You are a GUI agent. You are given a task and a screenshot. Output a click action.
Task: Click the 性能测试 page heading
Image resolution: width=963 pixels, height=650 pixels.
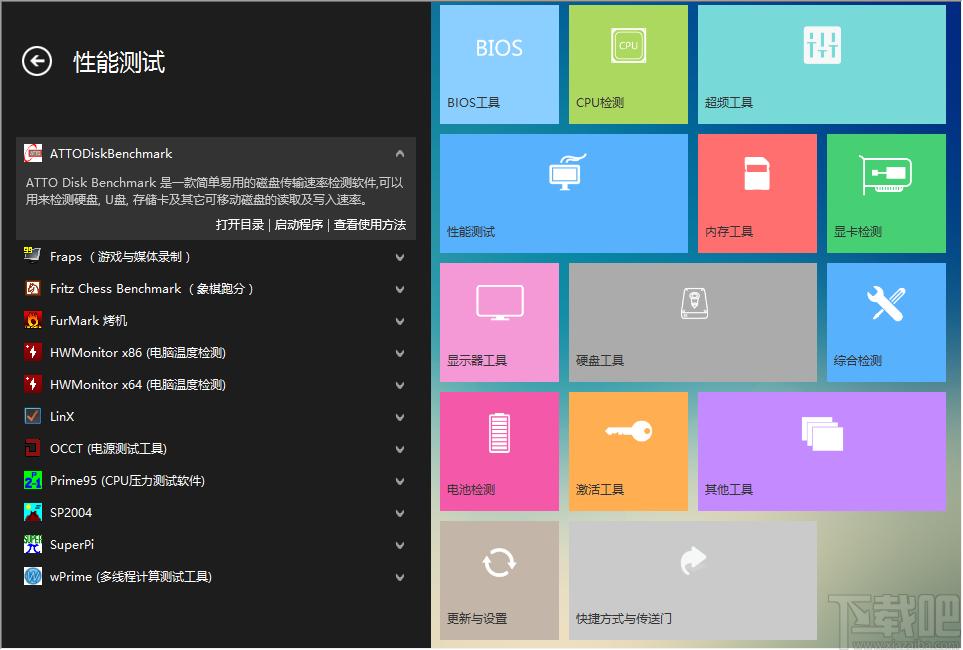(x=119, y=62)
